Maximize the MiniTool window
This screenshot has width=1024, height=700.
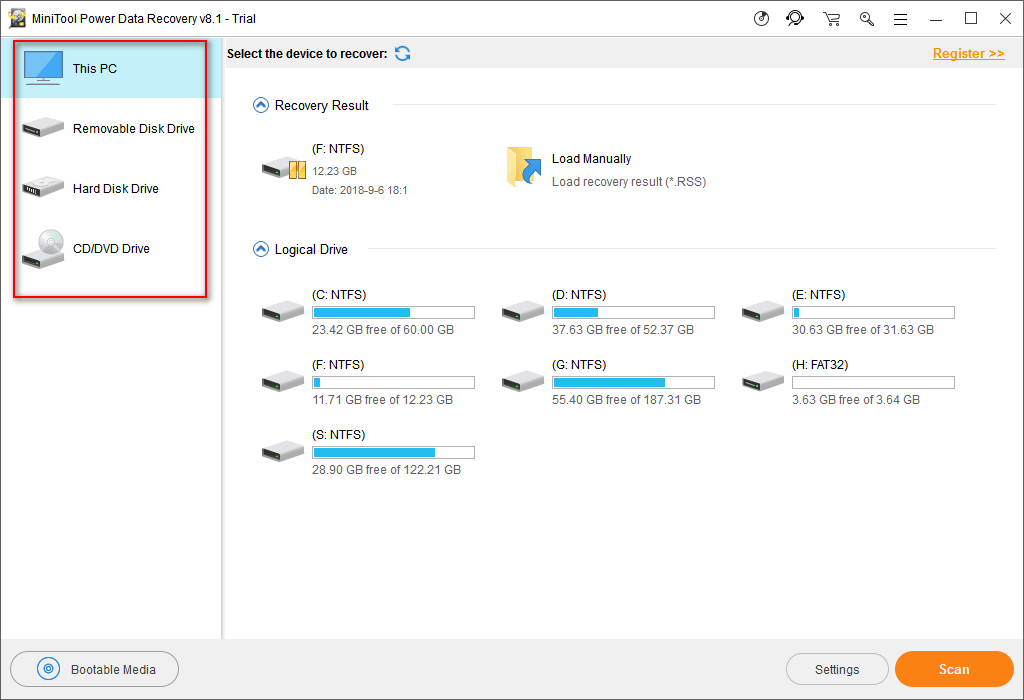971,18
